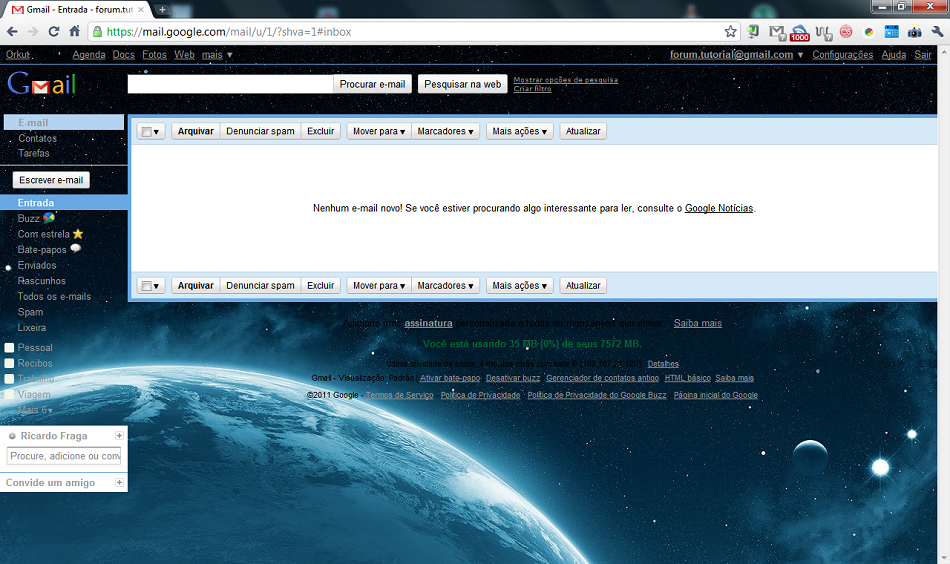Toggle the top select-all checkbox
950x564 pixels.
(x=146, y=131)
